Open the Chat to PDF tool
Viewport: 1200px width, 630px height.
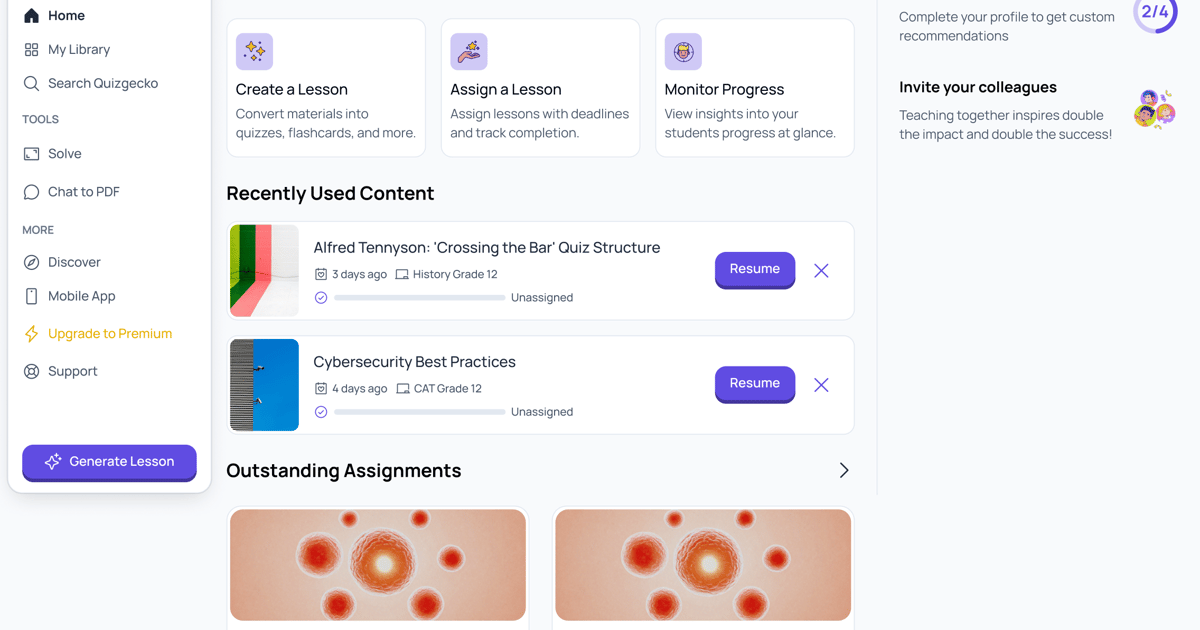click(x=32, y=191)
